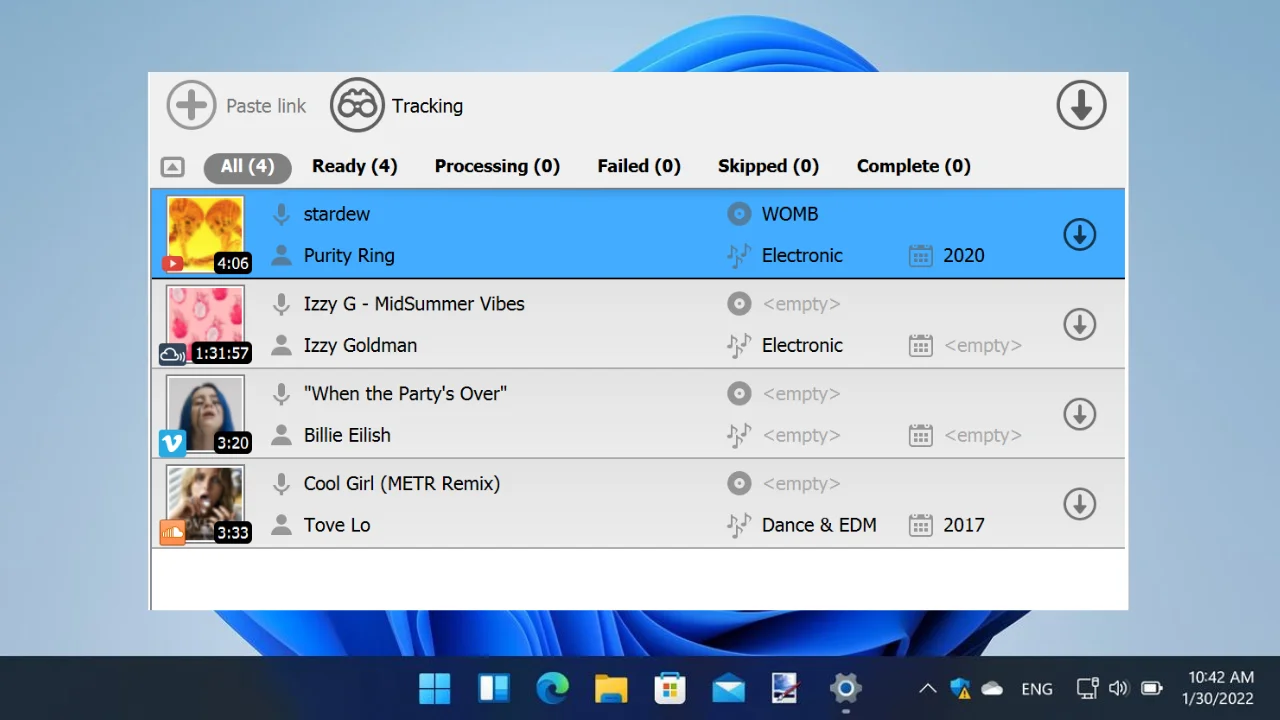
Task: Click the Paste link plus icon
Action: tap(191, 105)
